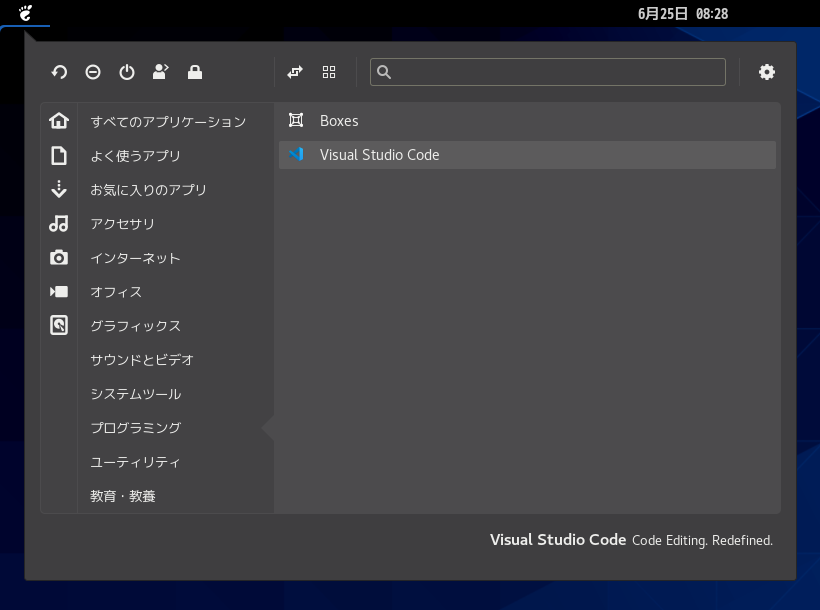Launch the Boxes application
The image size is (820, 610).
click(x=527, y=121)
